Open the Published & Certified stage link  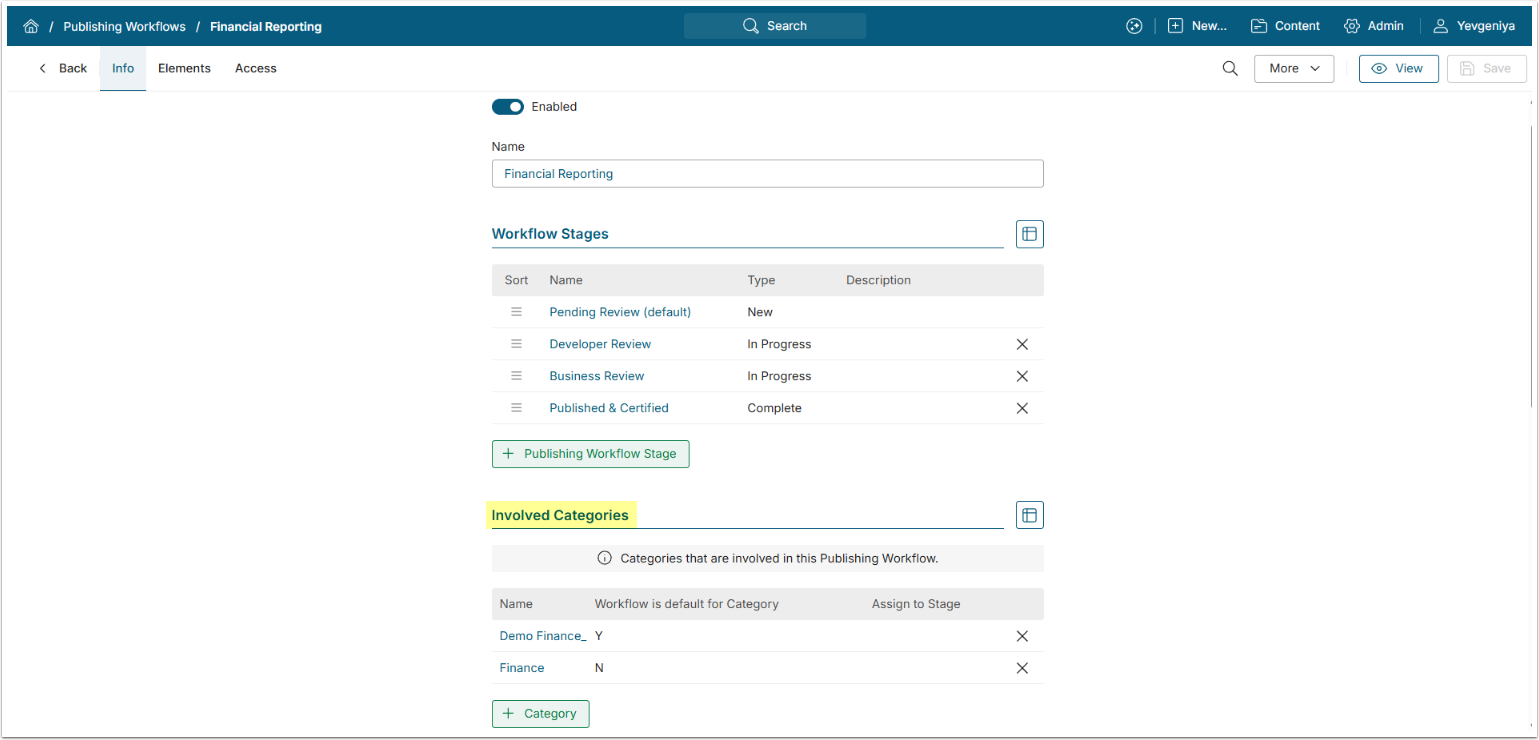[x=609, y=408]
